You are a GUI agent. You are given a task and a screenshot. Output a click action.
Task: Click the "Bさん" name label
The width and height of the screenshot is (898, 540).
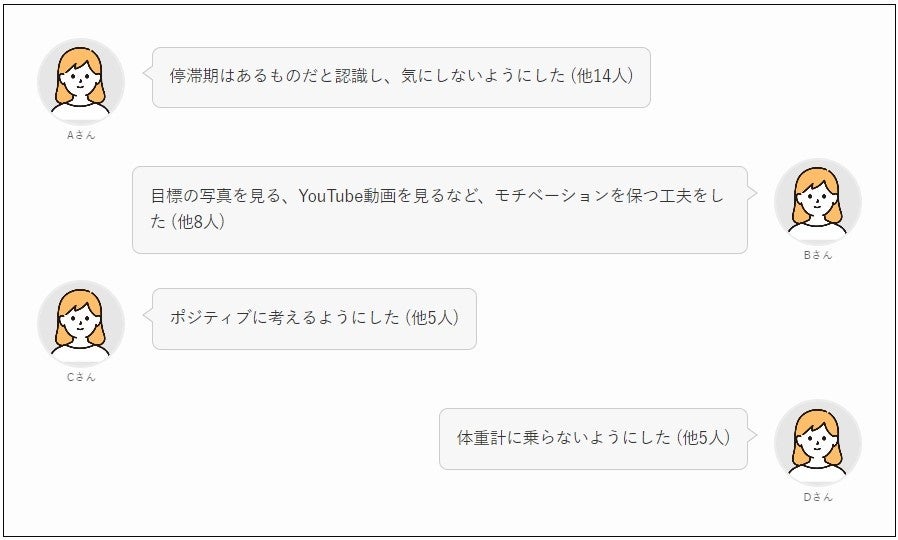(x=818, y=255)
